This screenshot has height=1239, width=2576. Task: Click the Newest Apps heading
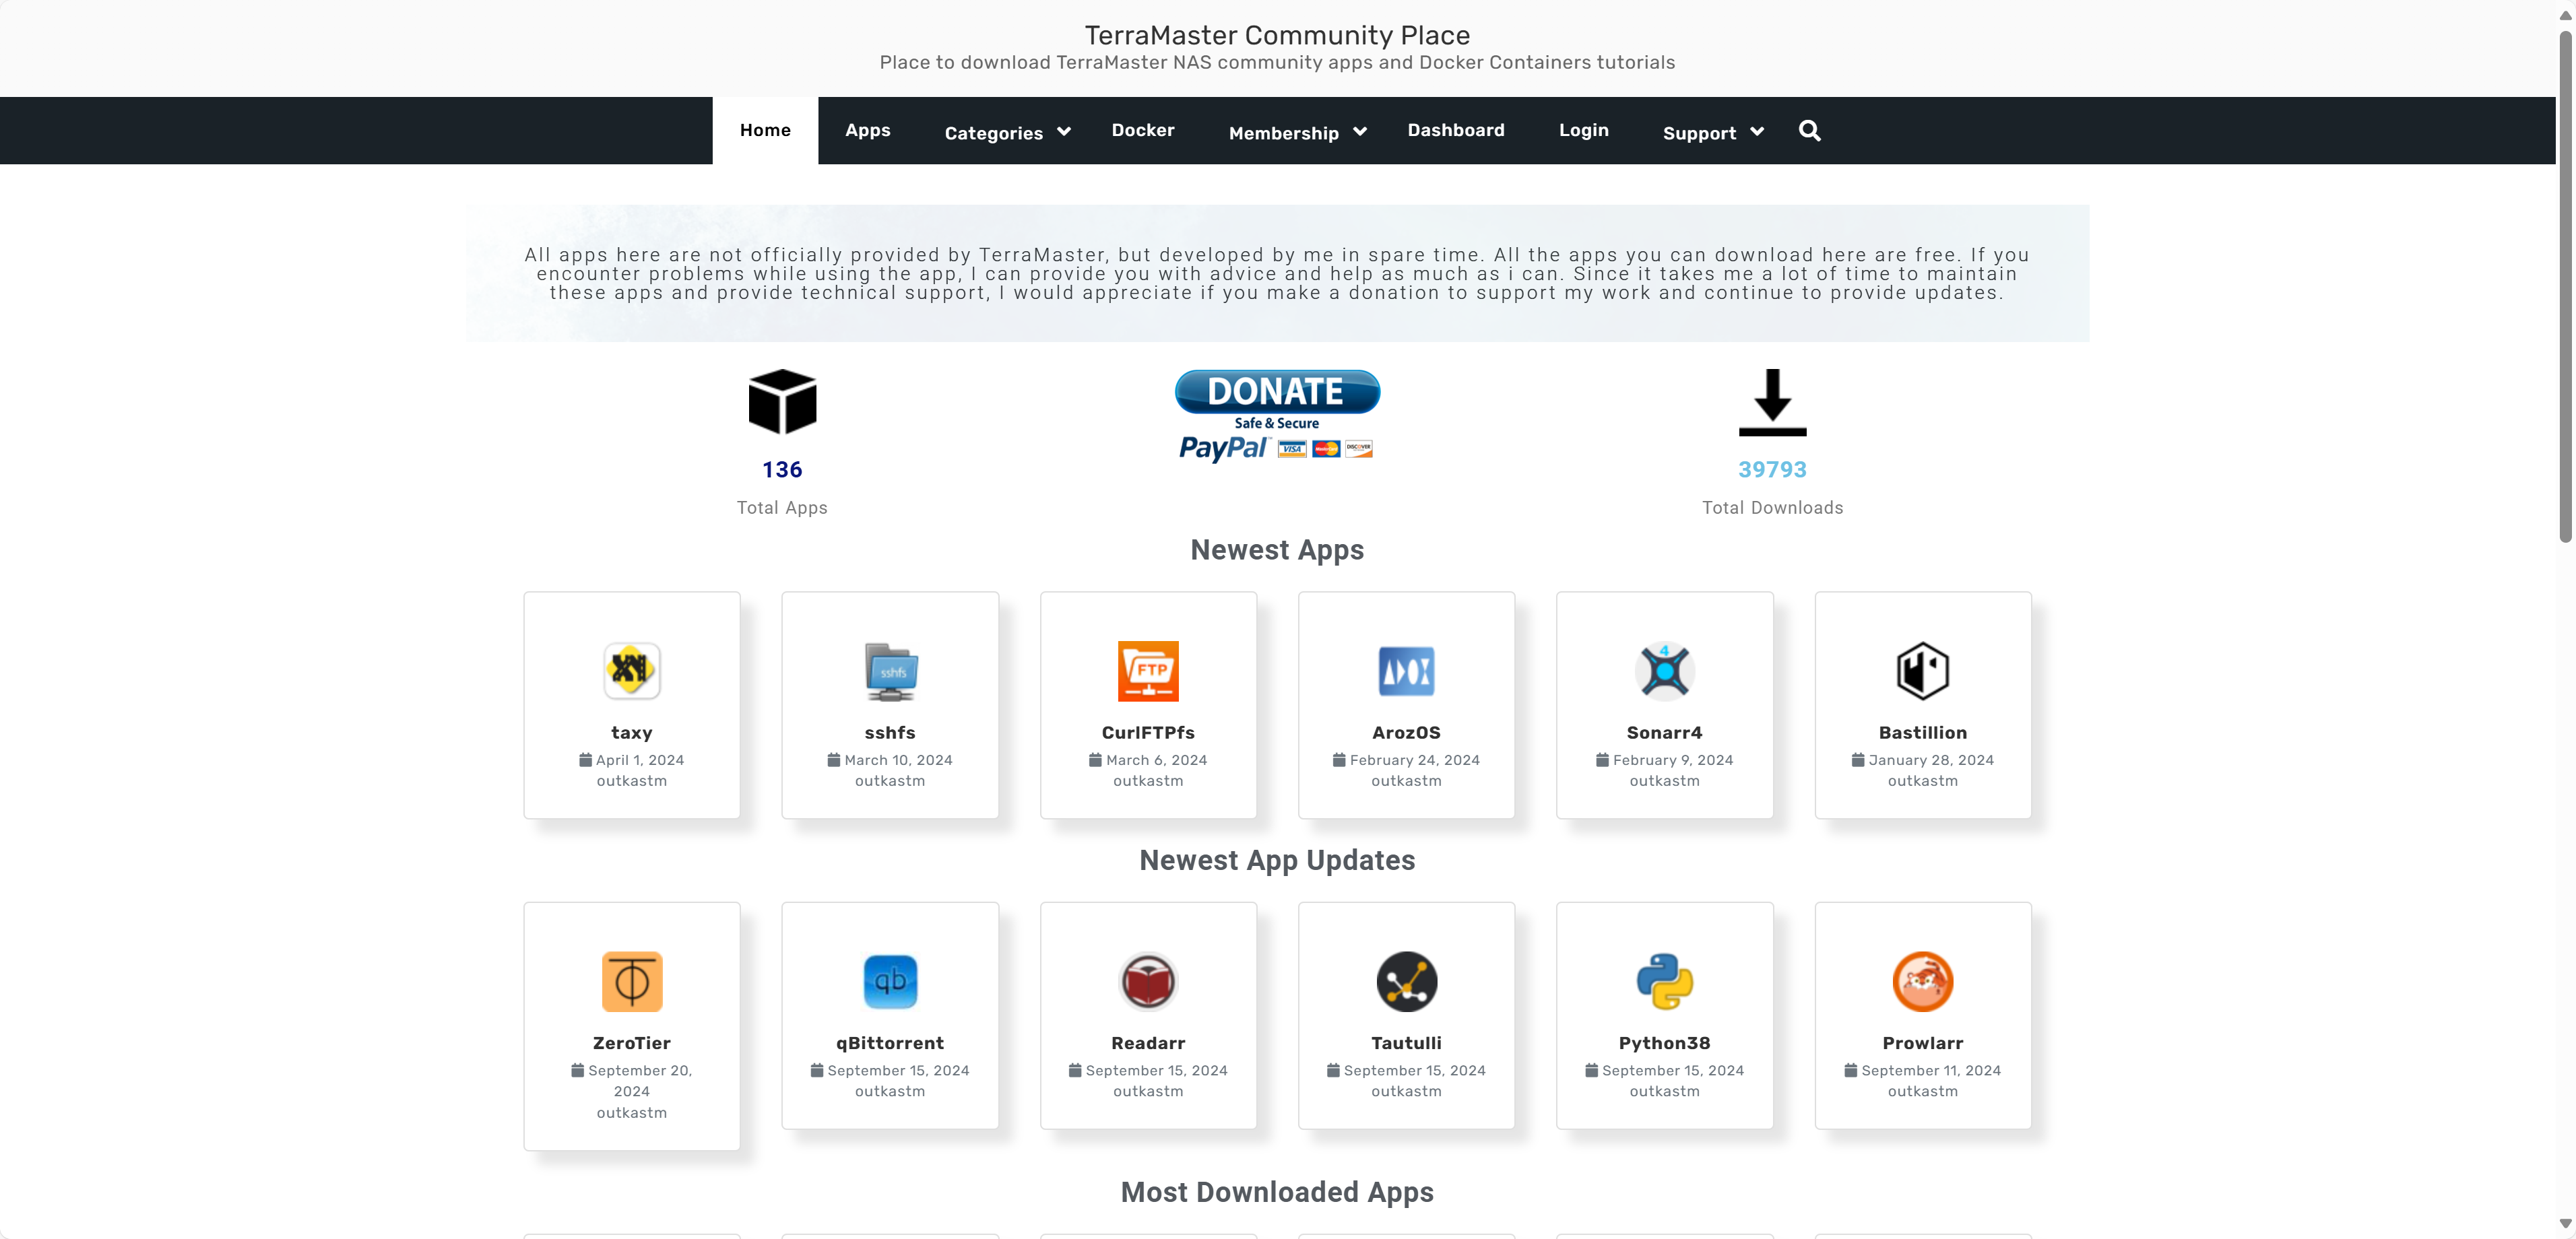click(1277, 550)
